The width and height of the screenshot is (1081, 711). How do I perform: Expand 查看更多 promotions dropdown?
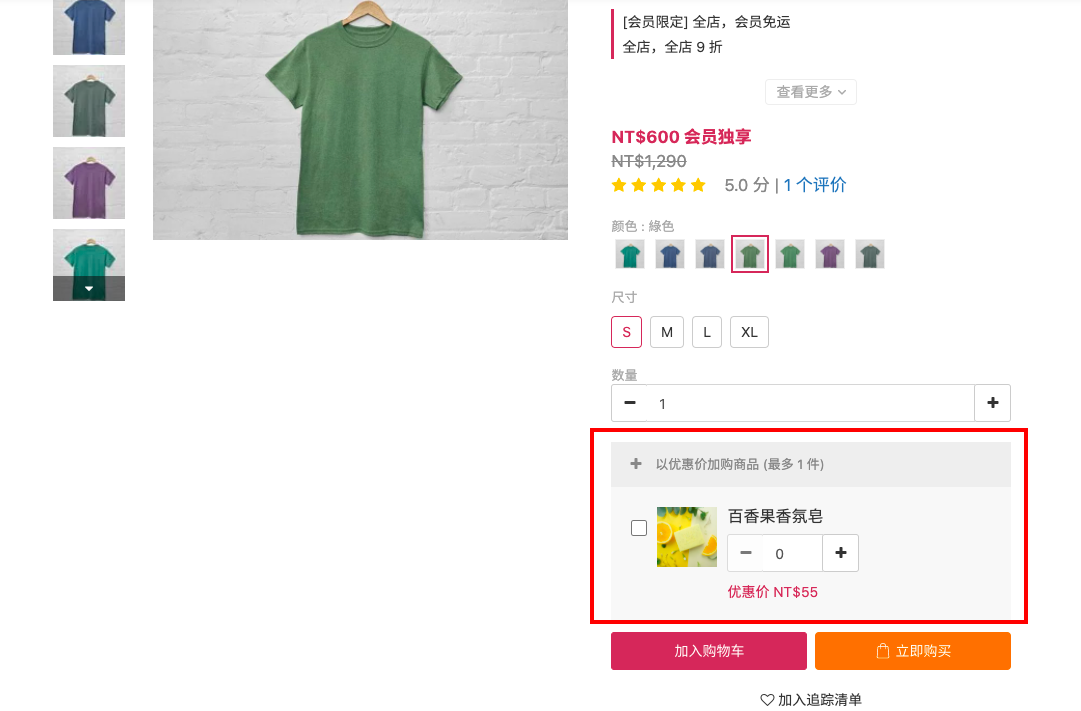coord(811,92)
